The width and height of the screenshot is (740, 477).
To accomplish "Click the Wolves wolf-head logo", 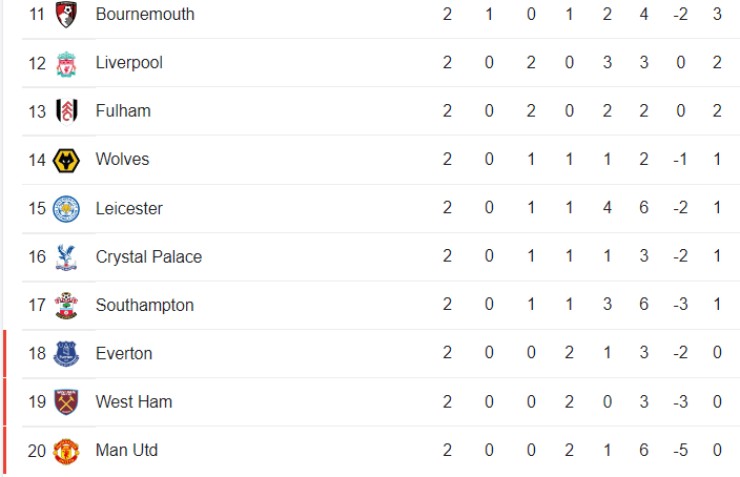I will [66, 160].
